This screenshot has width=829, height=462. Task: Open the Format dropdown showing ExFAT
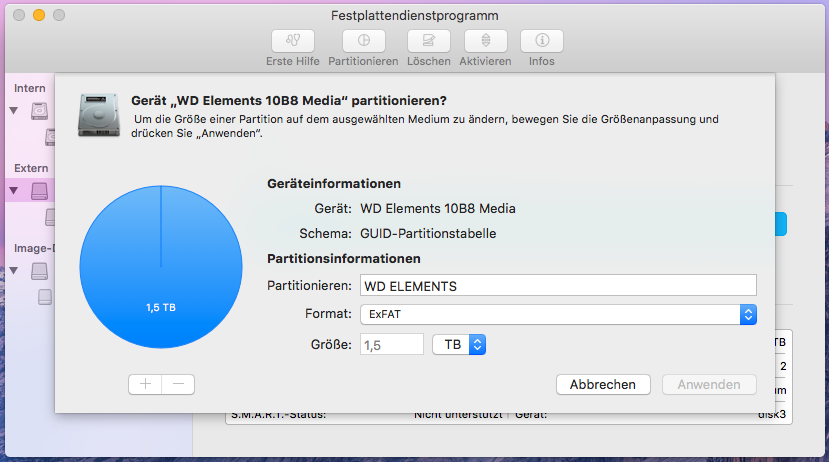(x=558, y=315)
